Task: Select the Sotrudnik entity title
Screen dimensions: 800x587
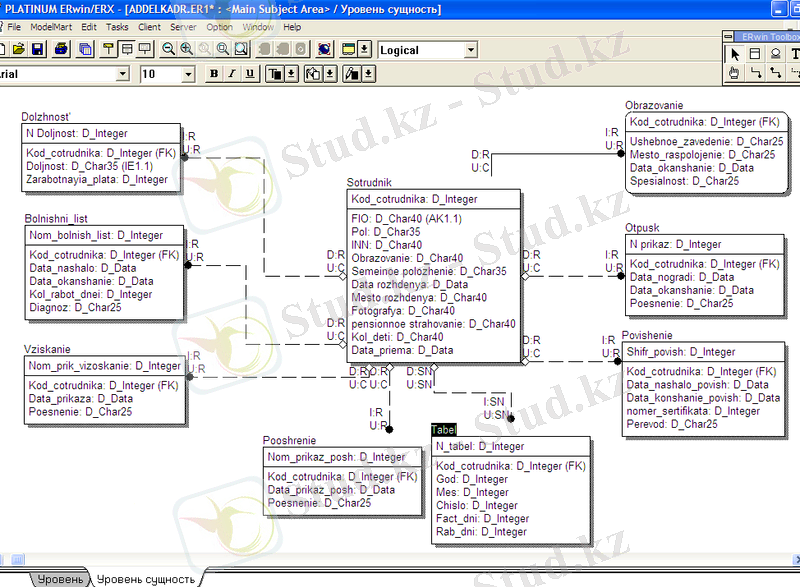Action: pos(369,183)
